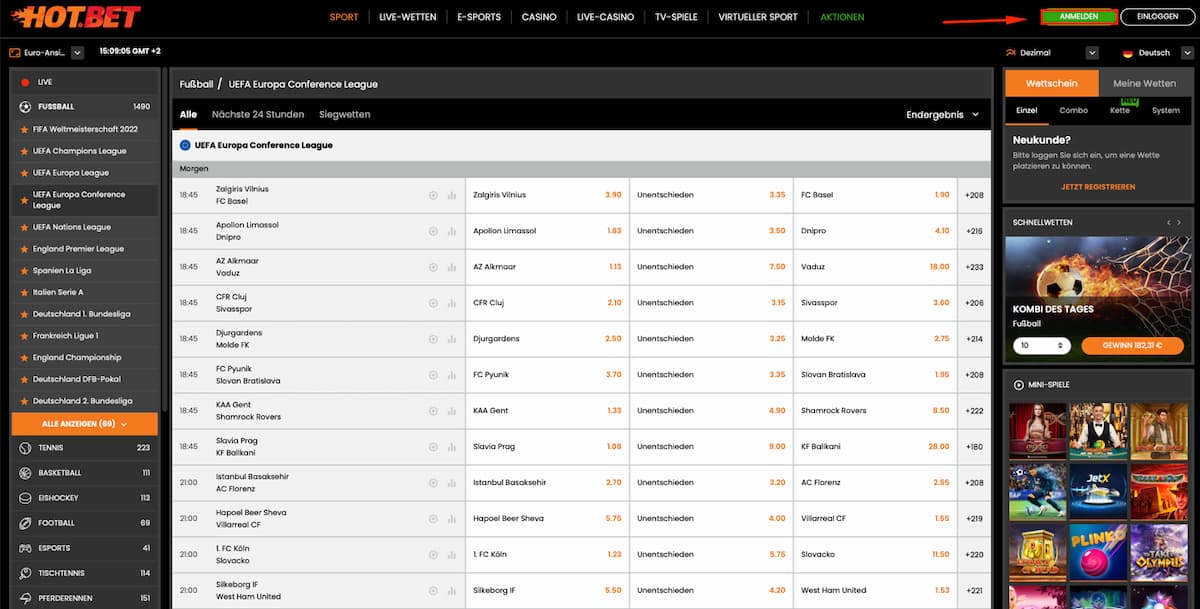The image size is (1200, 609).
Task: Click the star beside UEFA Champions League
Action: [25, 152]
